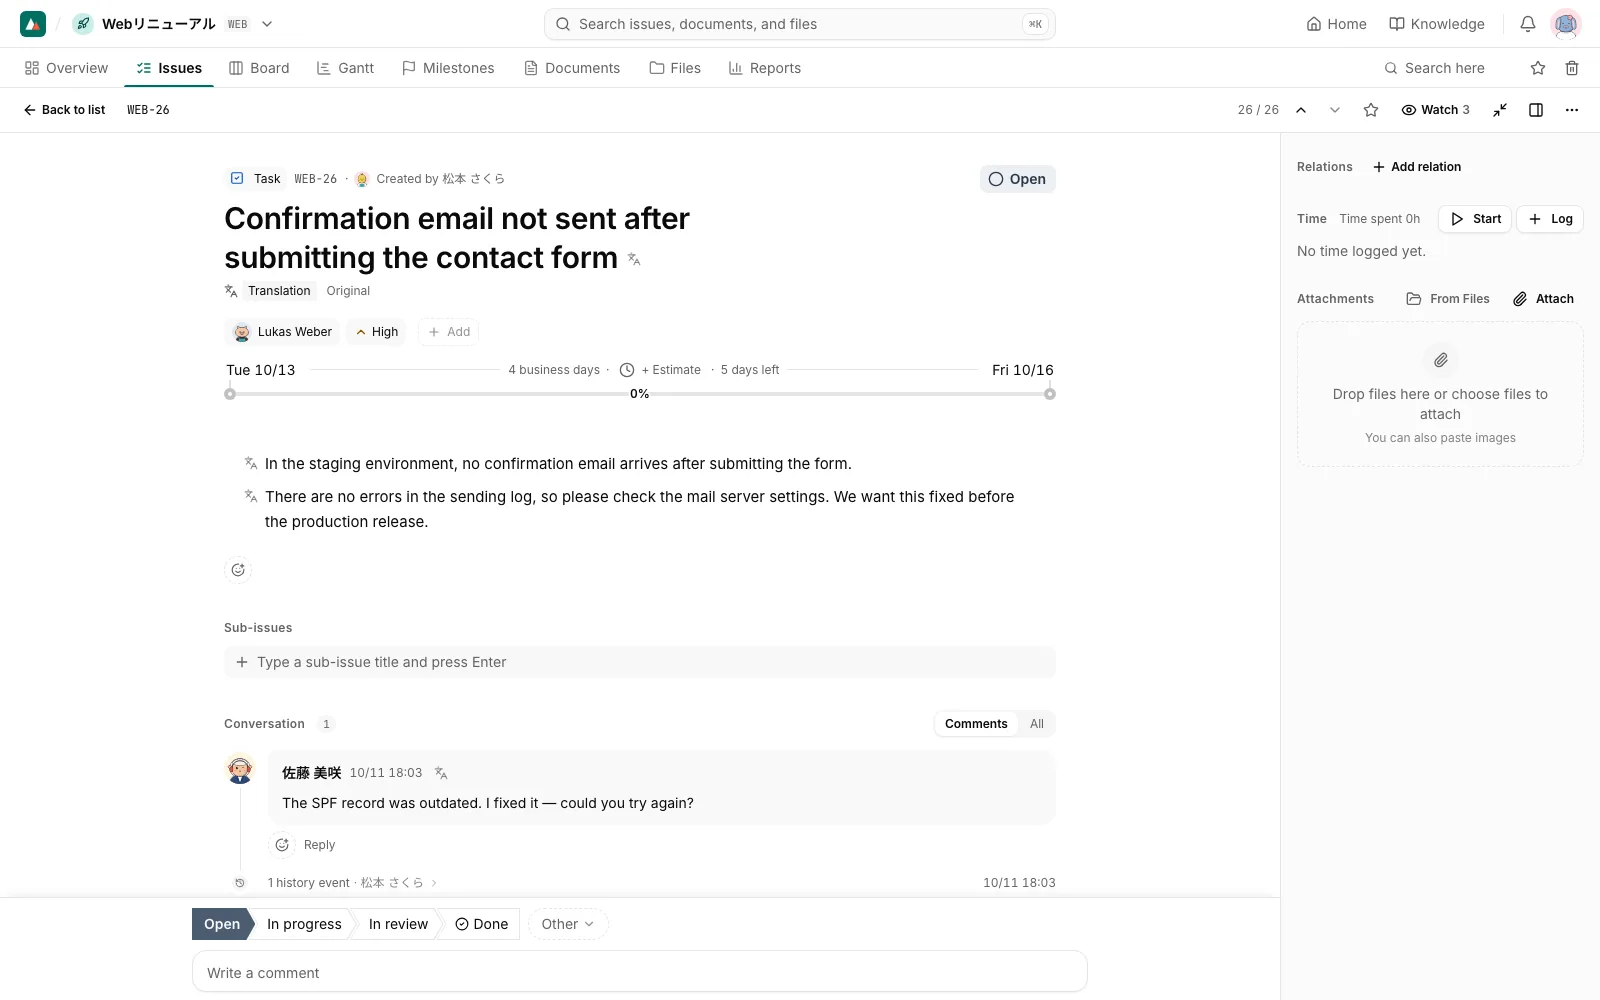Show All activity in conversation

click(x=1037, y=724)
